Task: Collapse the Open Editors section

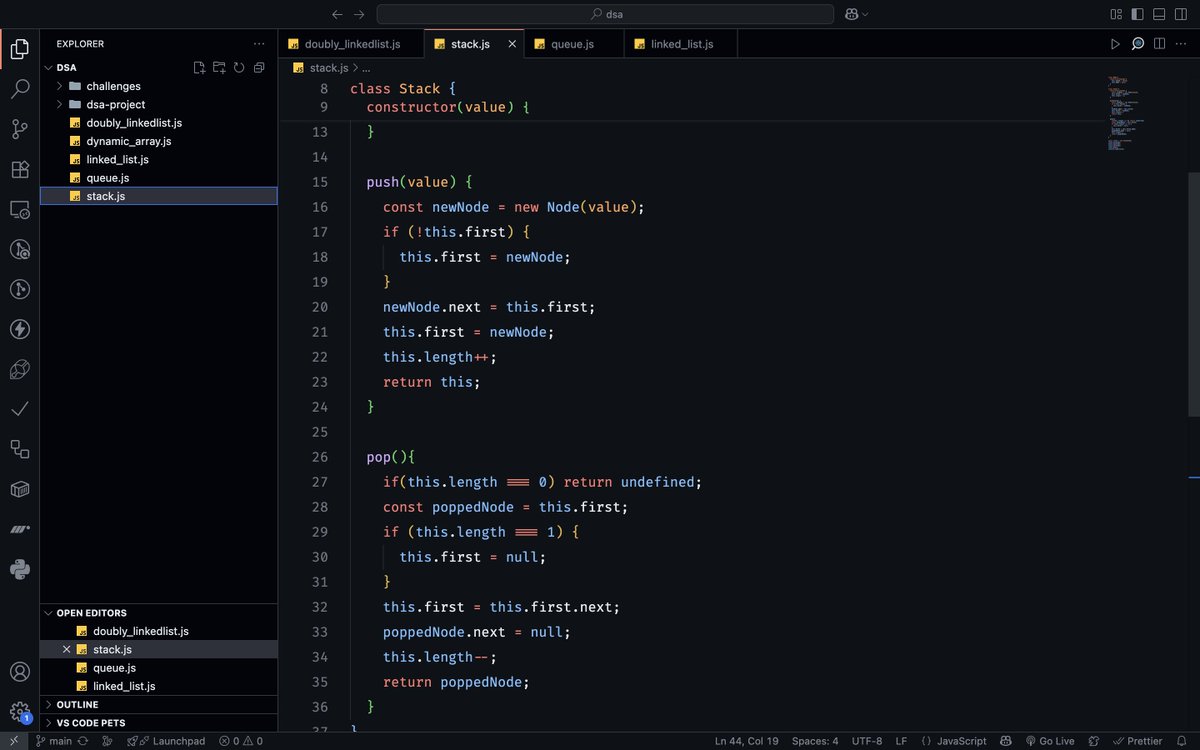Action: [x=159, y=613]
